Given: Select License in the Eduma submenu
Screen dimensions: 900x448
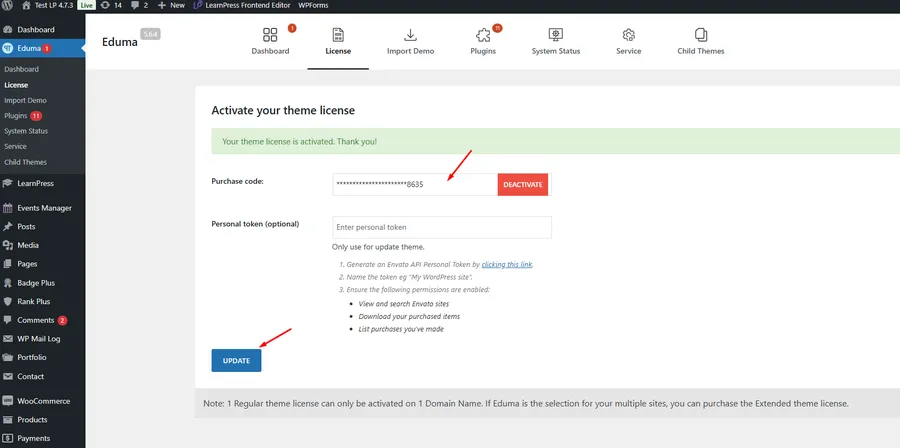Looking at the screenshot, I should (x=16, y=85).
